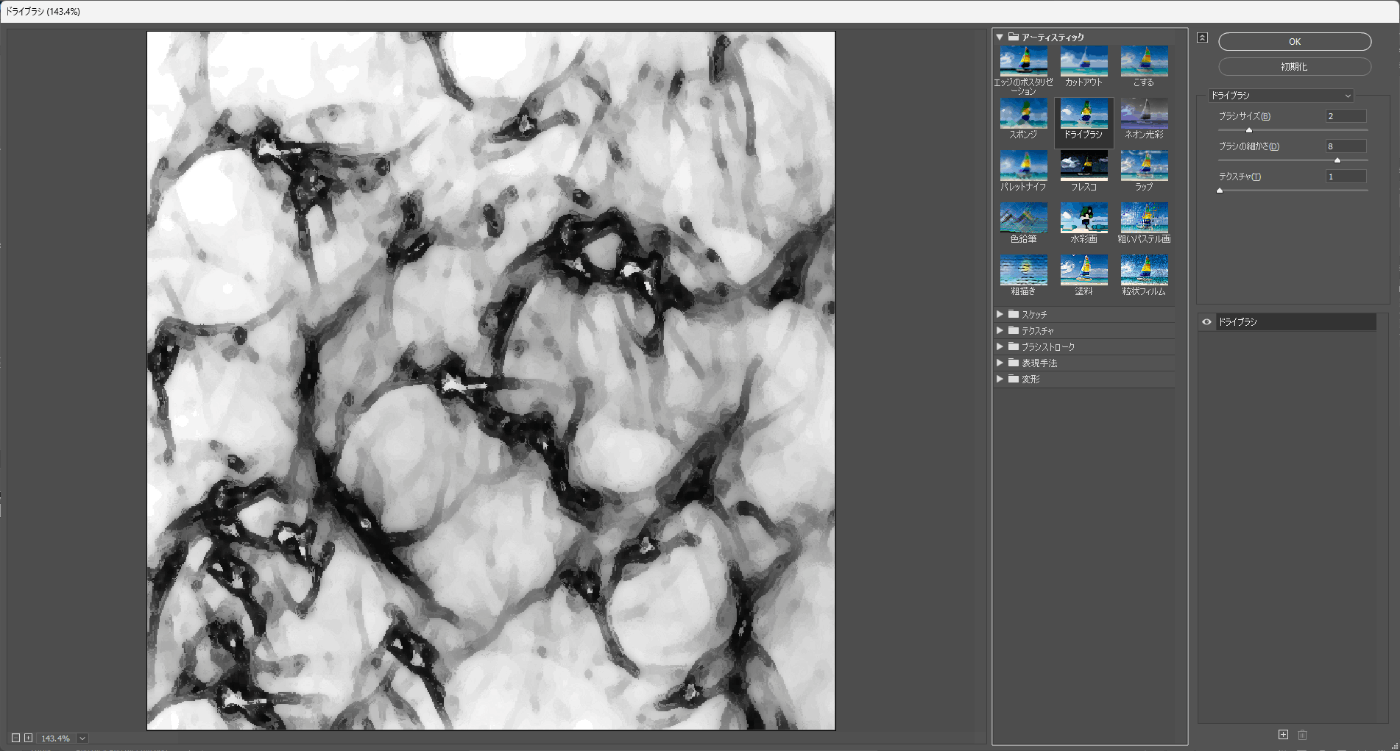This screenshot has width=1400, height=751.
Task: Choose the 粗いパステル画 filter thumbnail
Action: click(x=1144, y=218)
